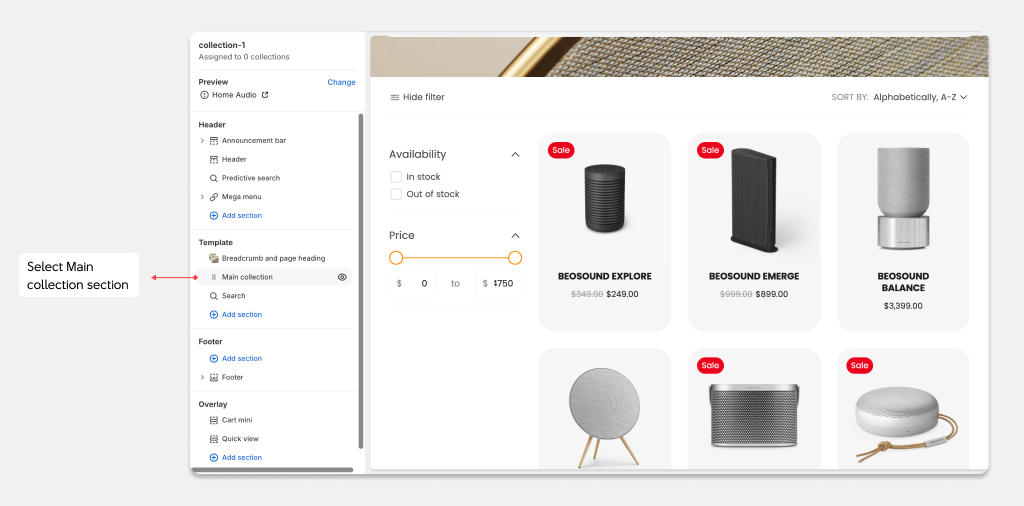Viewport: 1024px width, 506px height.
Task: Check the In stock checkbox
Action: click(x=396, y=177)
